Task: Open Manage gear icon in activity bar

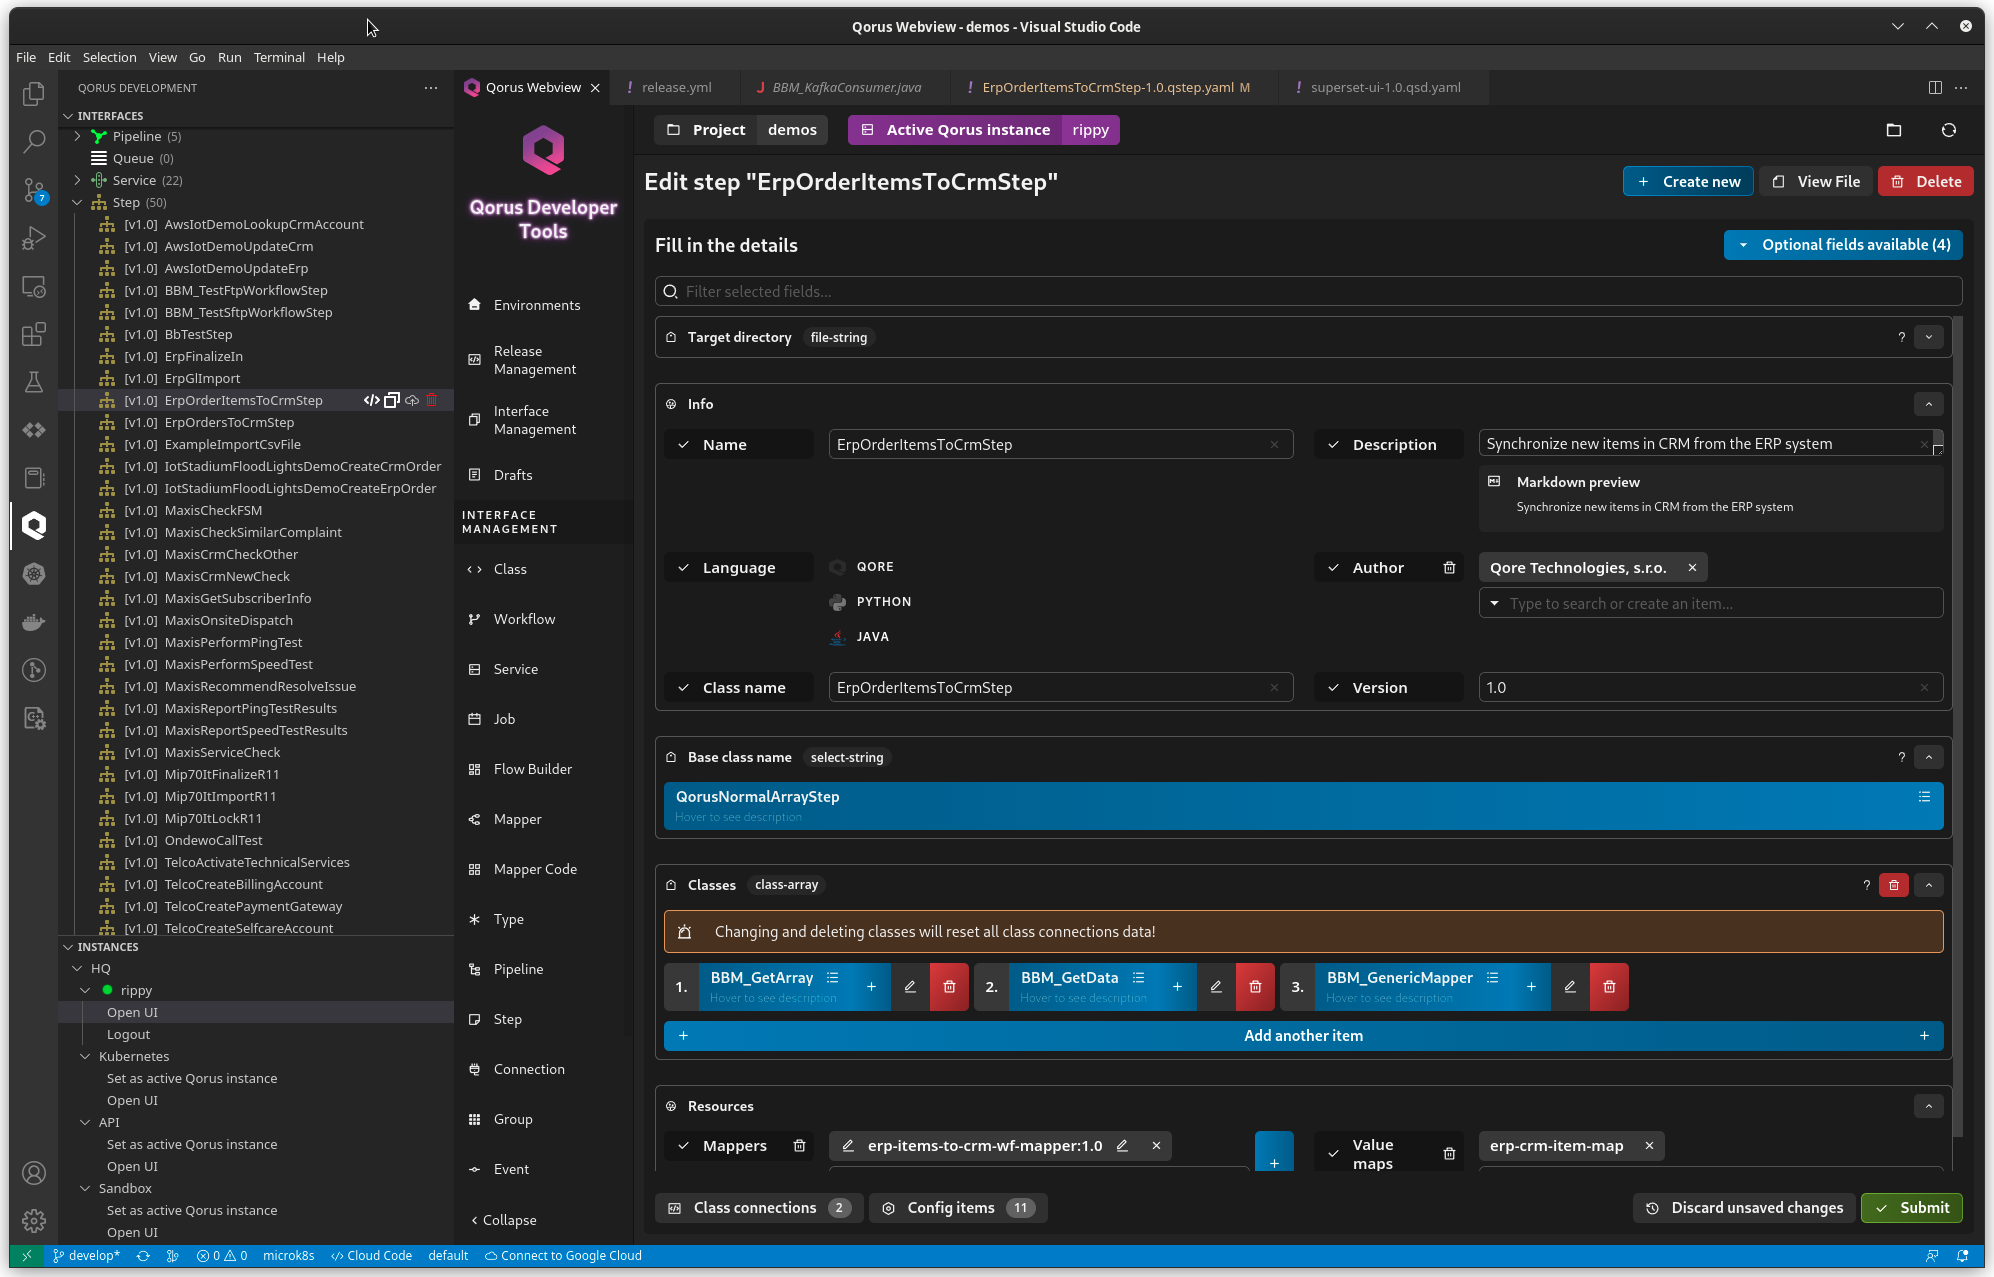Action: tap(34, 1221)
